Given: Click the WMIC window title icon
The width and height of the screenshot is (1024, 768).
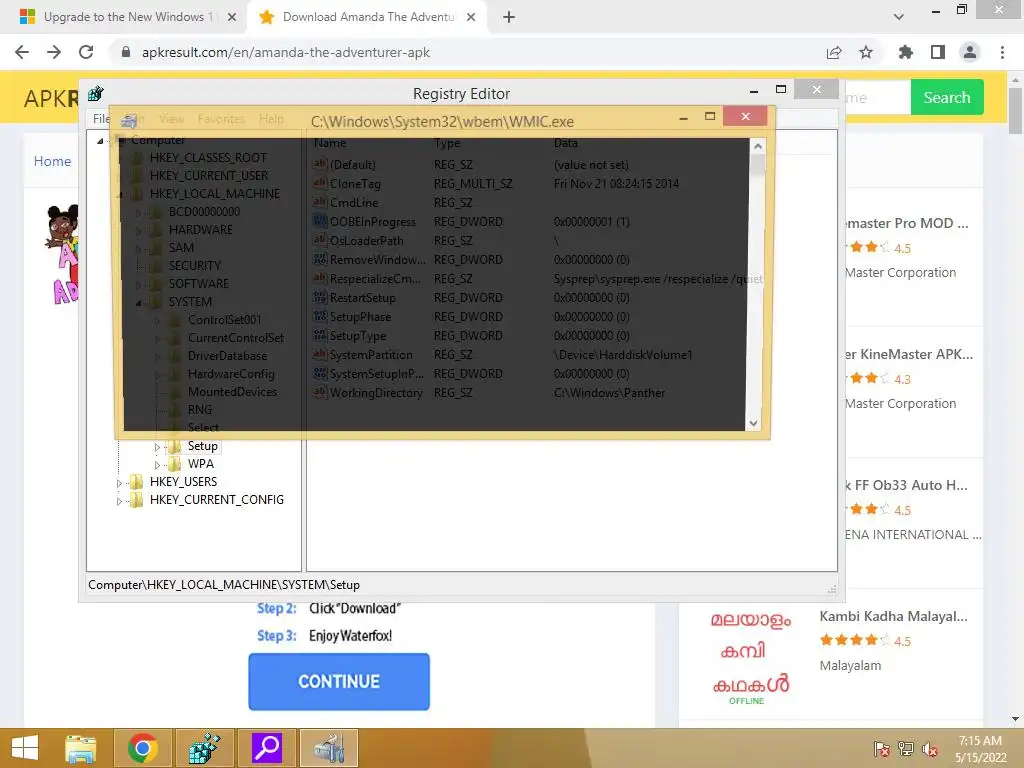Looking at the screenshot, I should [129, 120].
